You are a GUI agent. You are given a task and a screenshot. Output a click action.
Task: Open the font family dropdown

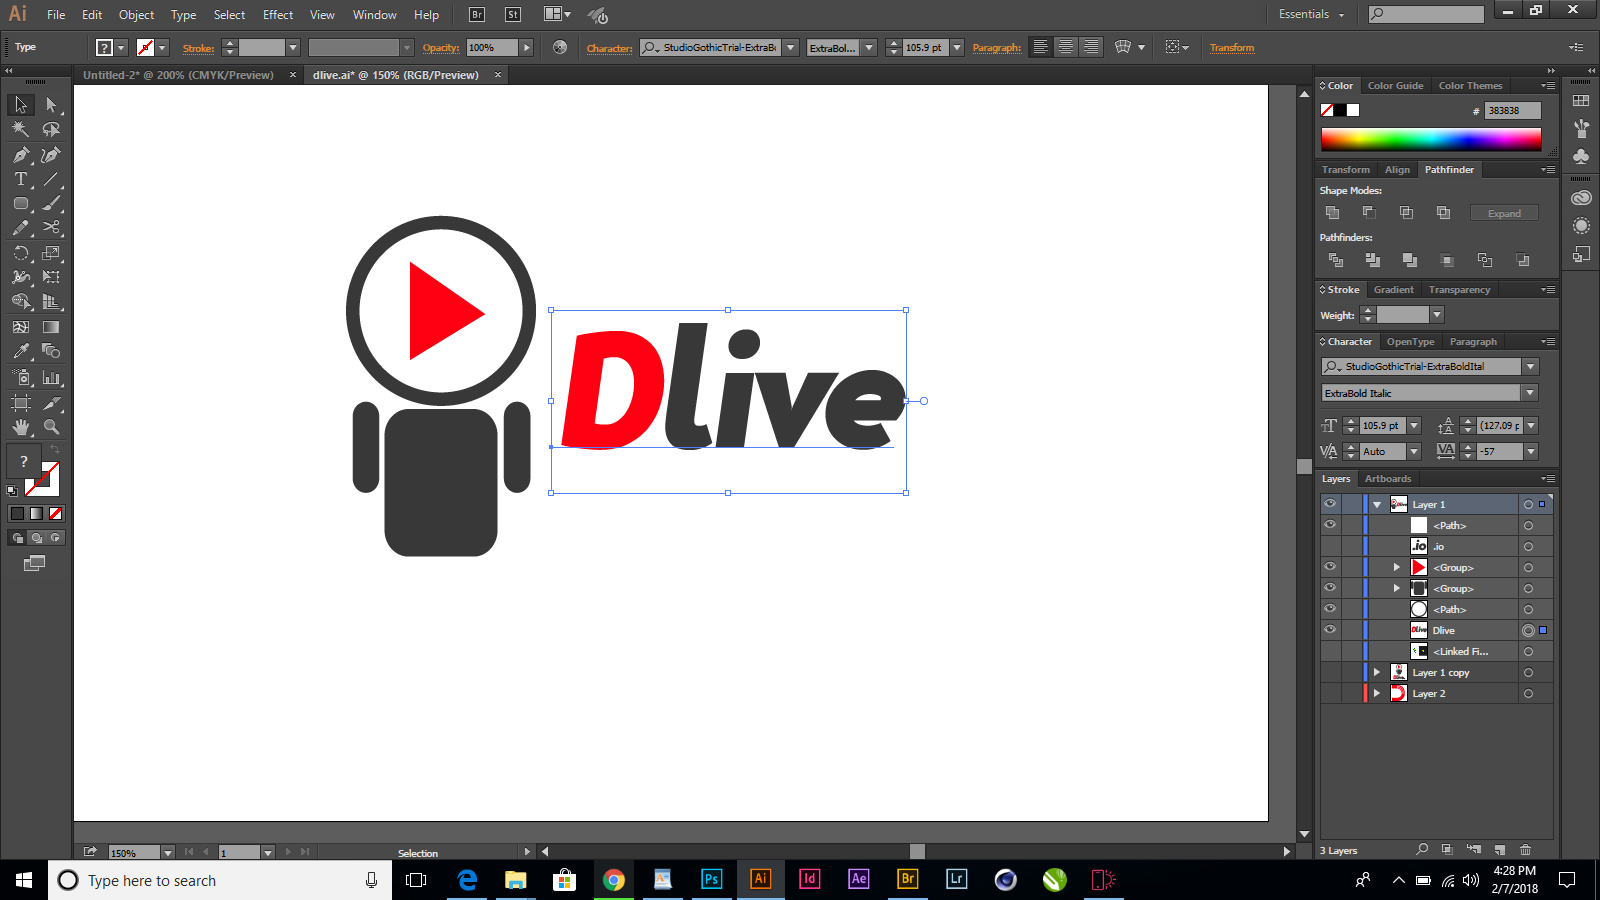click(1530, 366)
